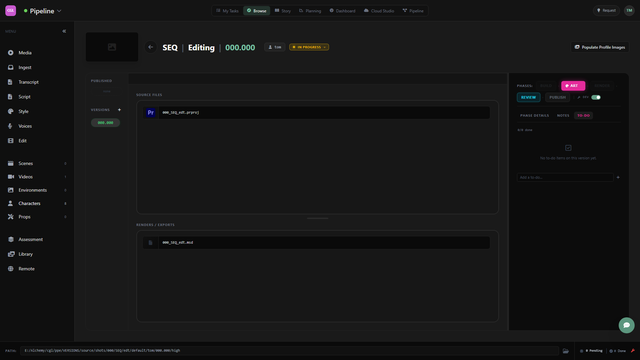The height and width of the screenshot is (360, 640).
Task: Click the Add a to-do input field
Action: click(x=565, y=178)
